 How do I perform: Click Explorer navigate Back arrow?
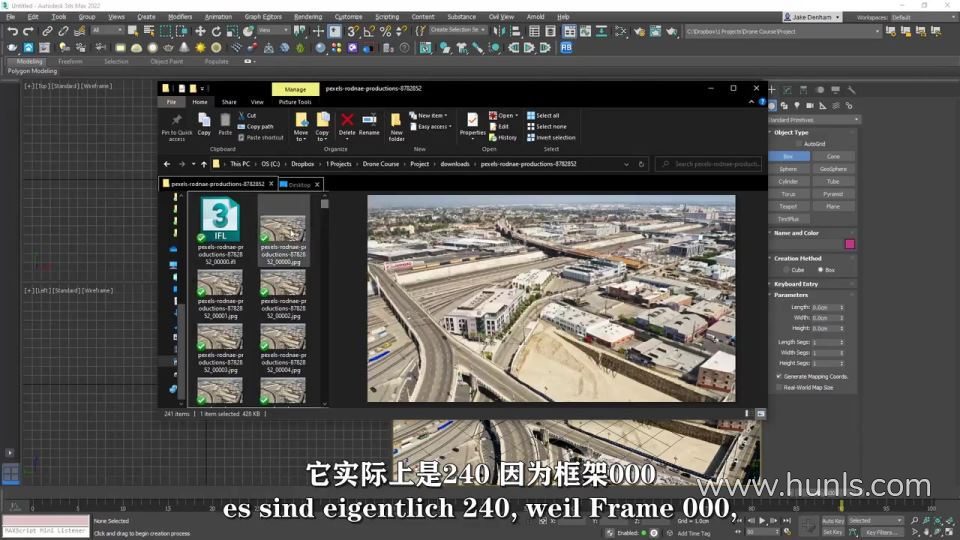click(x=167, y=164)
